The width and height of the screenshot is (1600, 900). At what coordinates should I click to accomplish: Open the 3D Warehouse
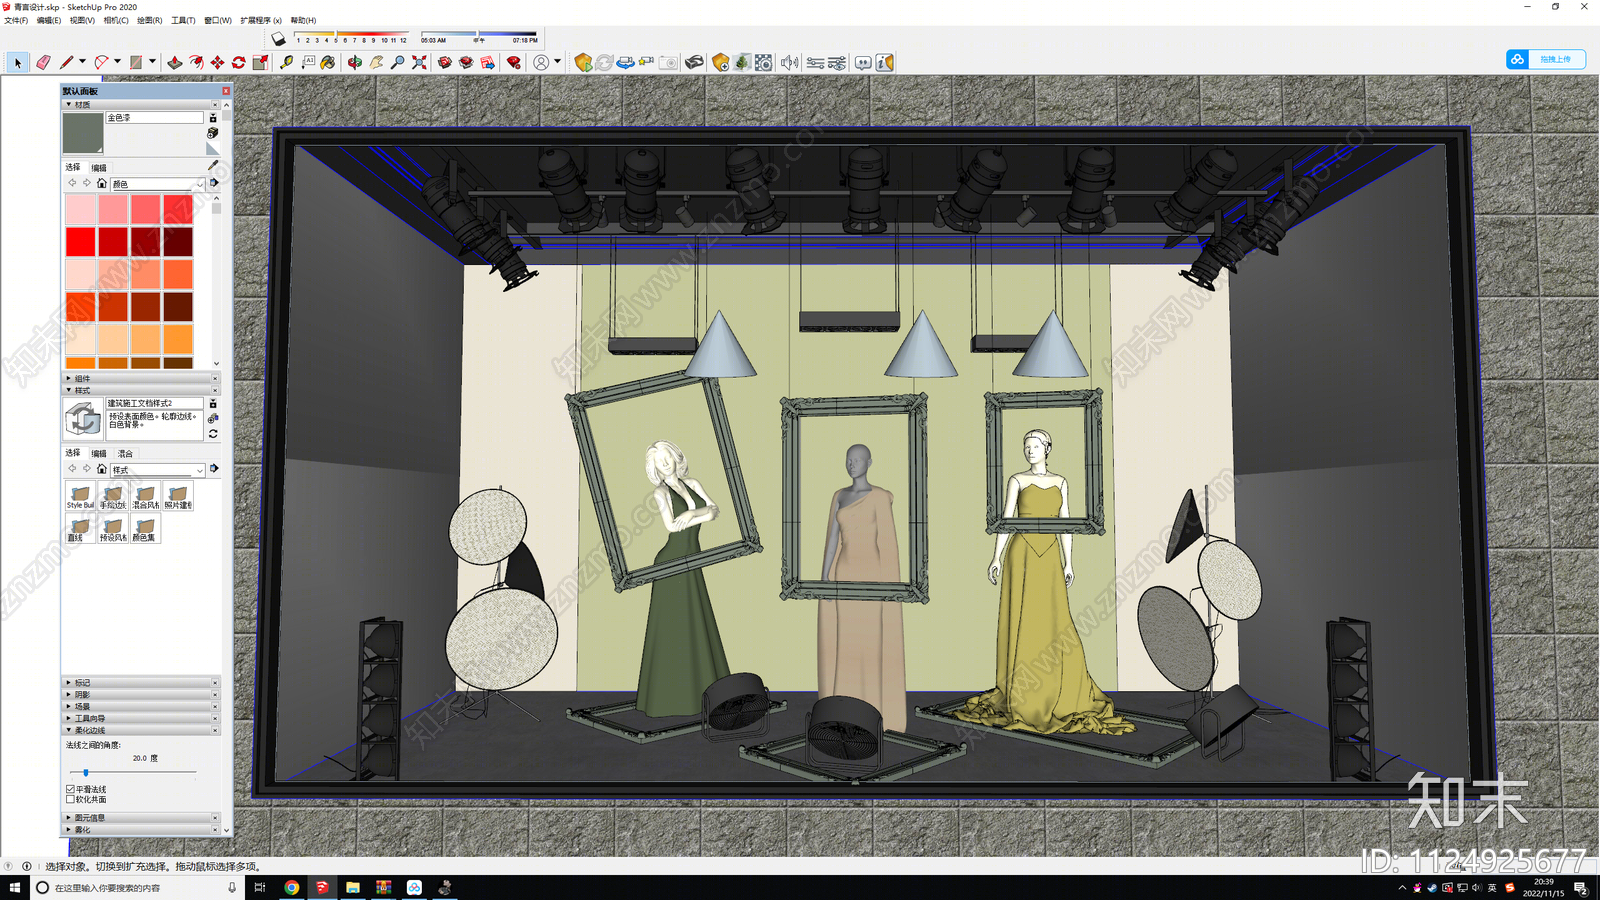click(445, 62)
